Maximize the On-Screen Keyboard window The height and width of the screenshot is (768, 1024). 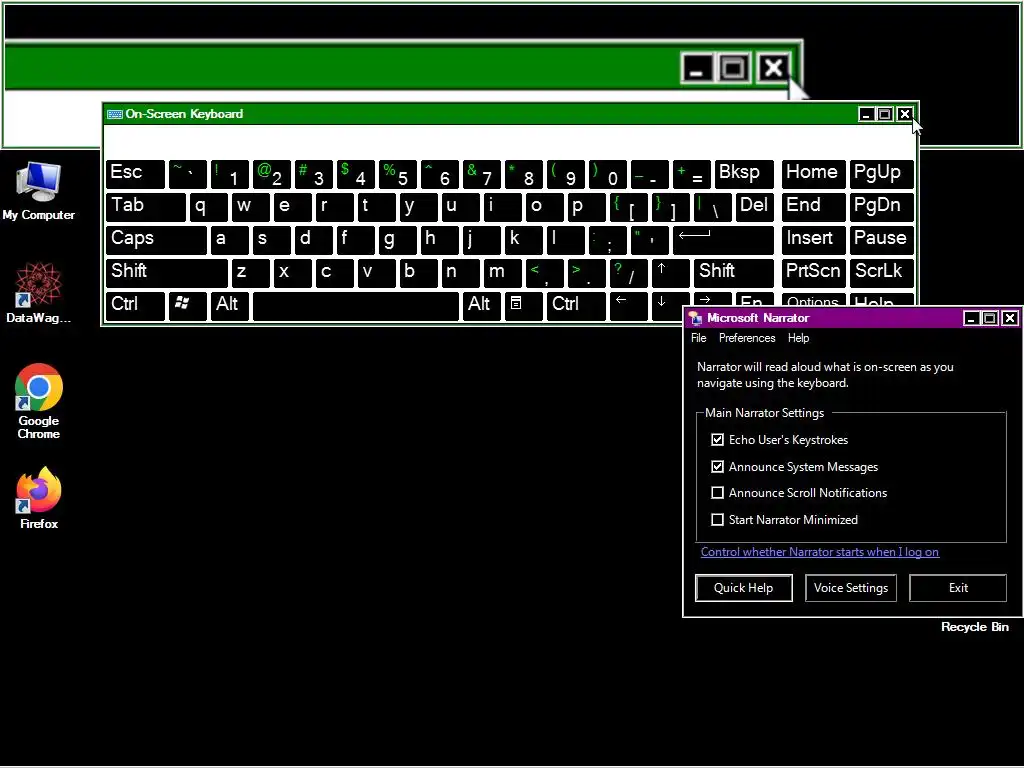tap(885, 114)
